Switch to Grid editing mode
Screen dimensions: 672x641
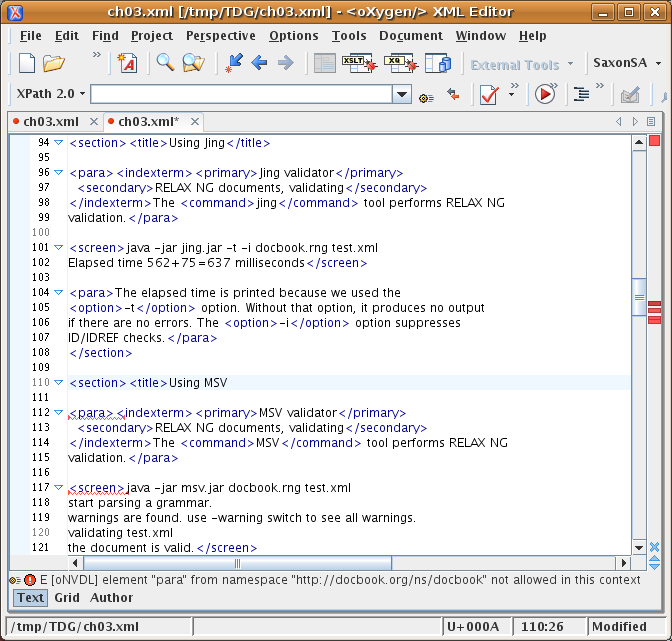coord(67,598)
